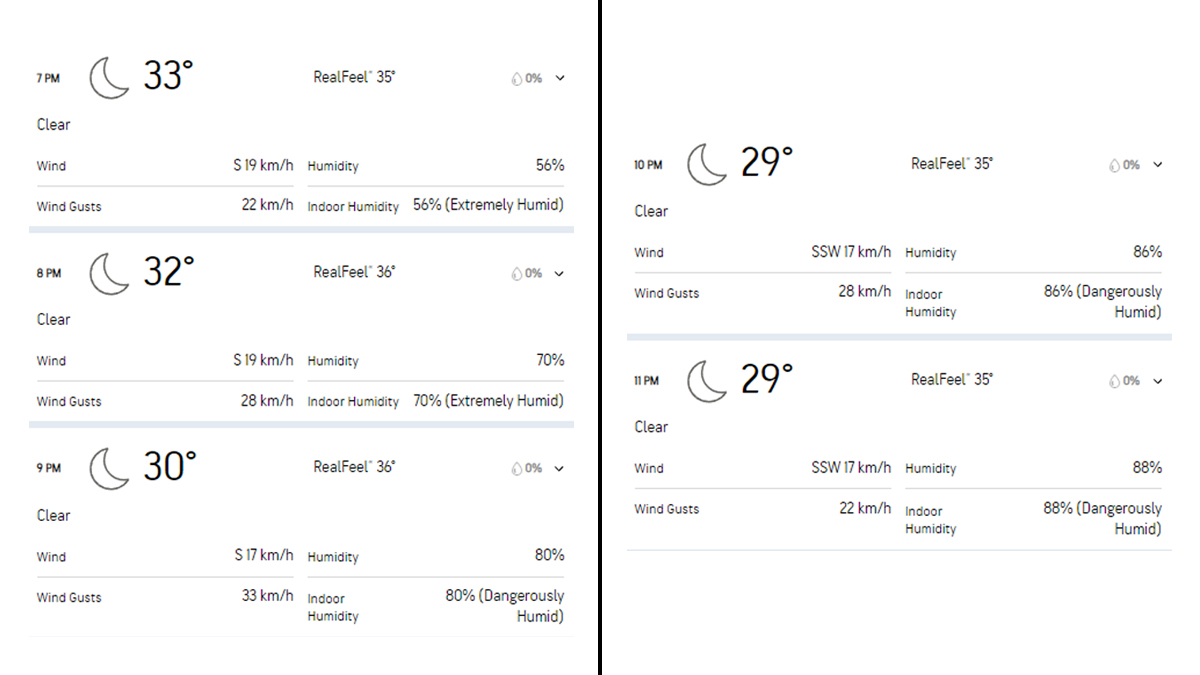This screenshot has height=675, width=1200.
Task: Expand the 7 PM forecast chevron
Action: tap(560, 78)
